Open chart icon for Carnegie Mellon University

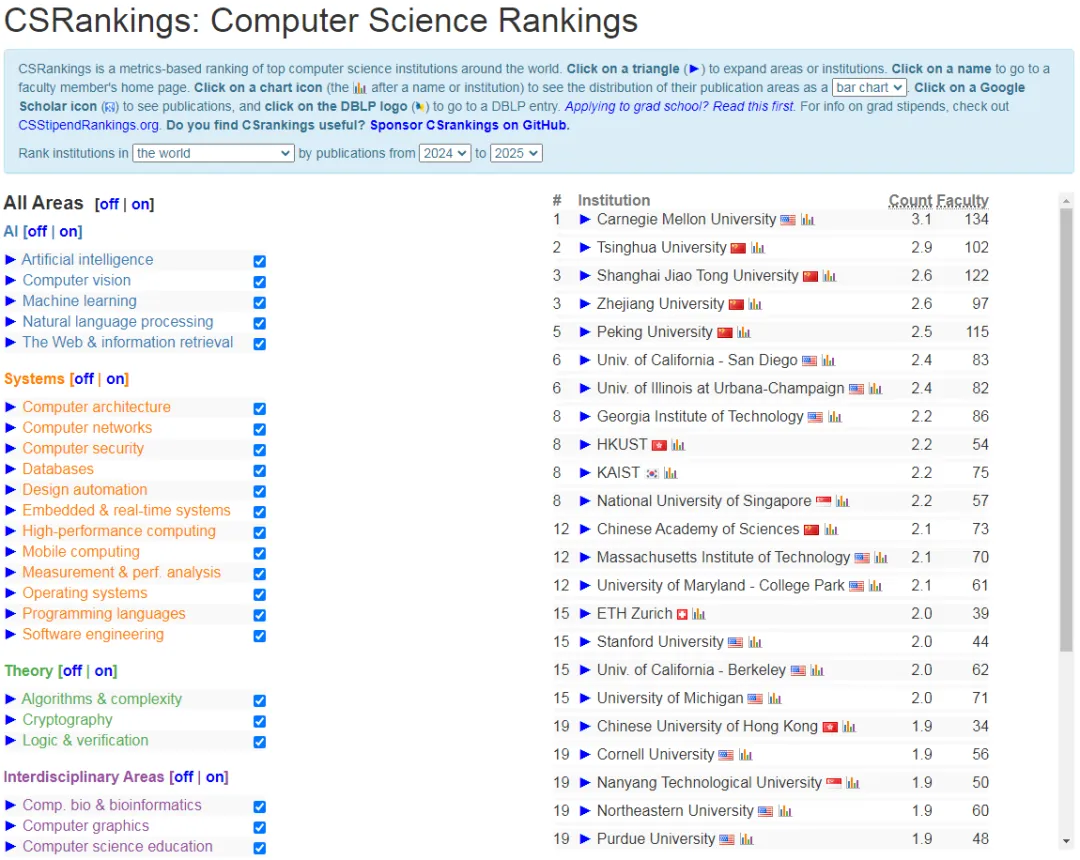(807, 220)
